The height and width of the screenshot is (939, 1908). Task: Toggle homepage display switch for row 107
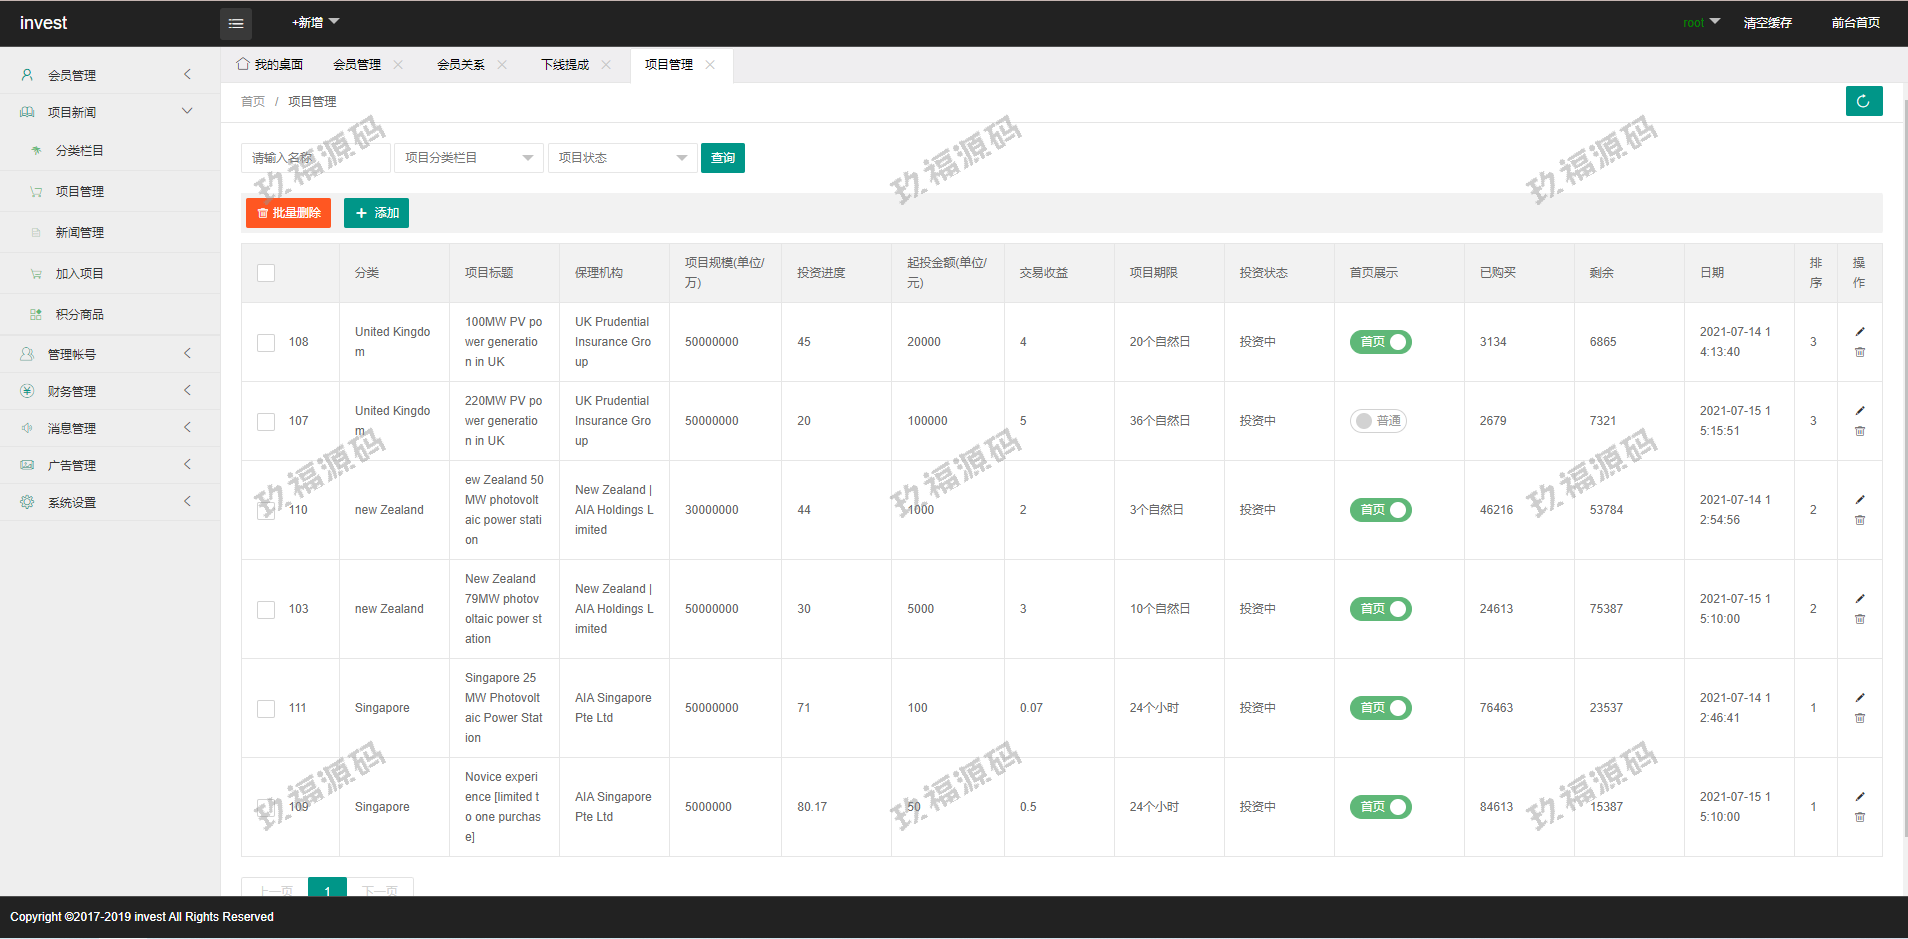[x=1378, y=421]
